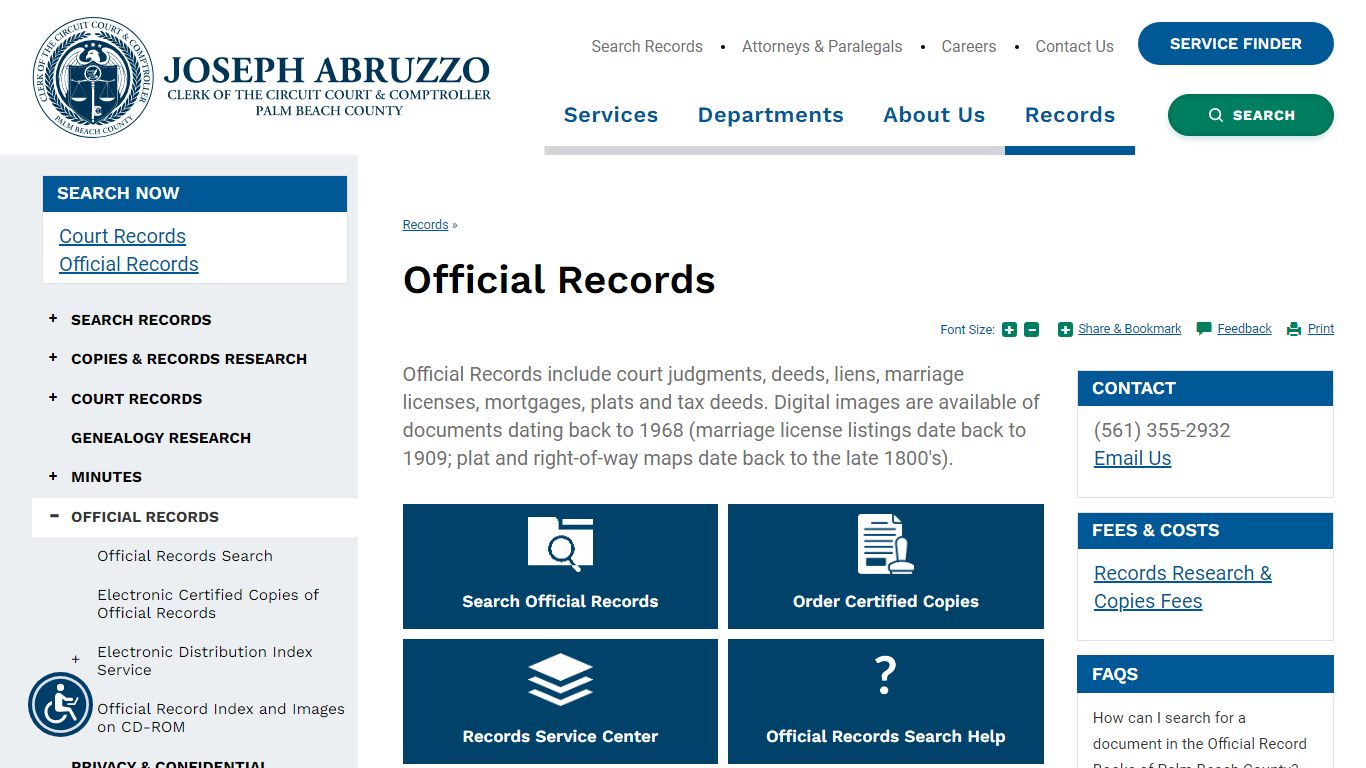The width and height of the screenshot is (1366, 768).
Task: Click the folder search icon tile
Action: point(560,544)
